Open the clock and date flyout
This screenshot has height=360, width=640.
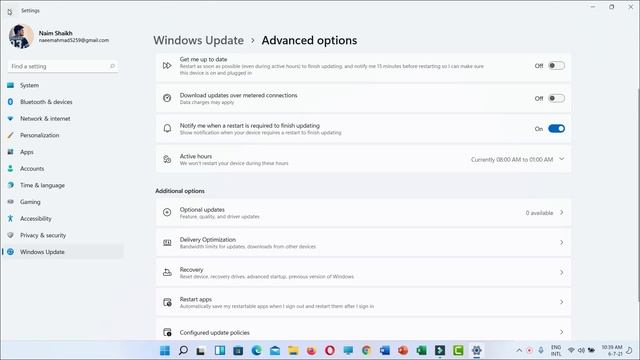[x=611, y=351]
